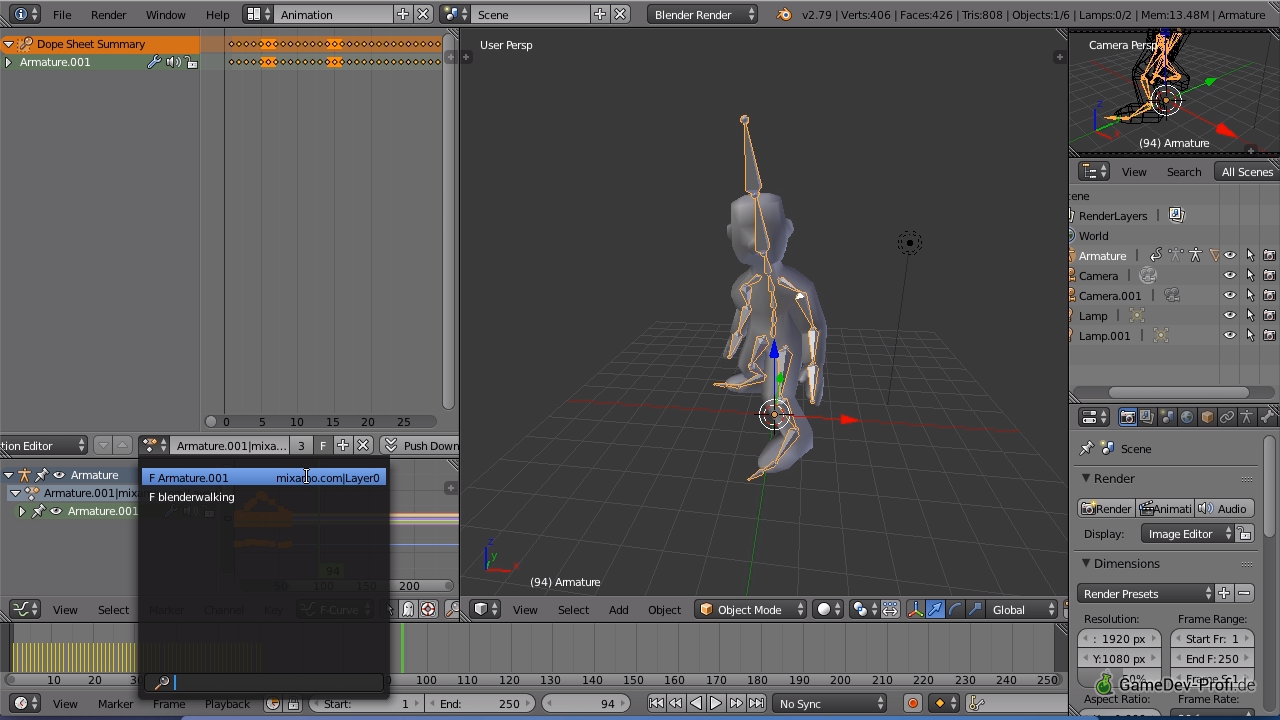Open the timeline Playback menu
This screenshot has width=1280, height=720.
(x=227, y=704)
